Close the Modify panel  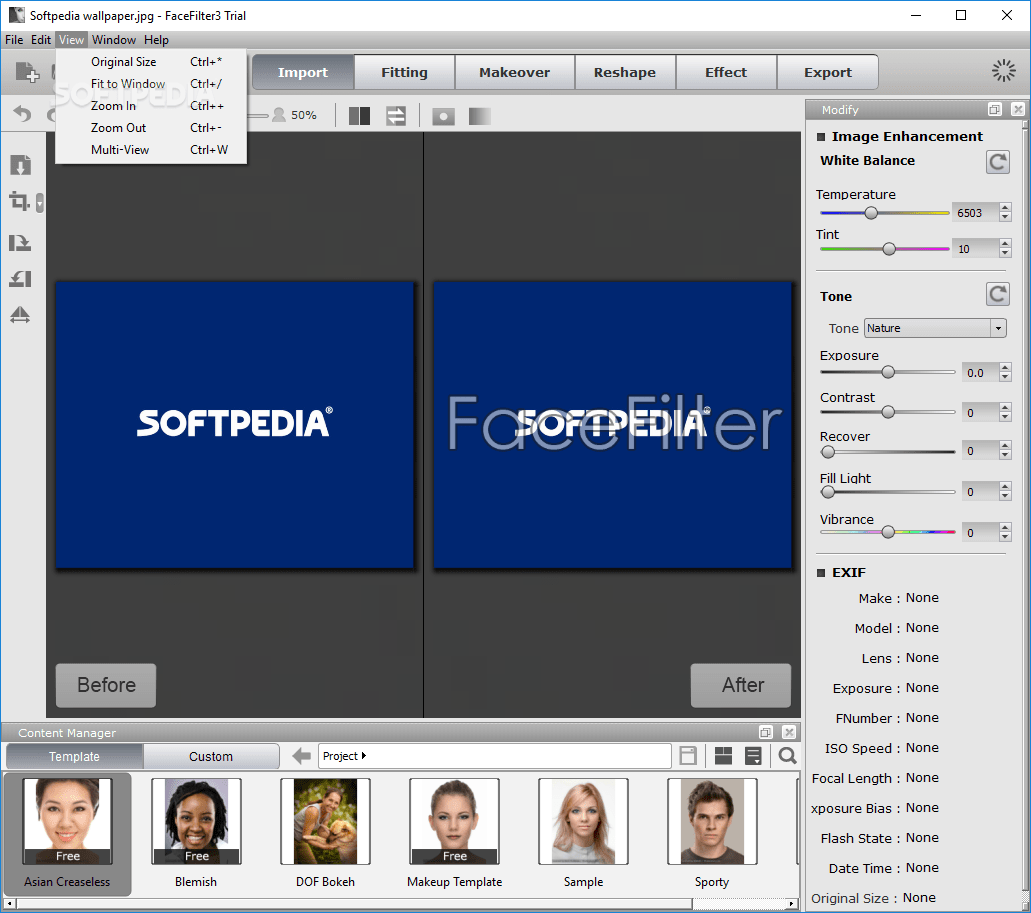pos(1018,109)
